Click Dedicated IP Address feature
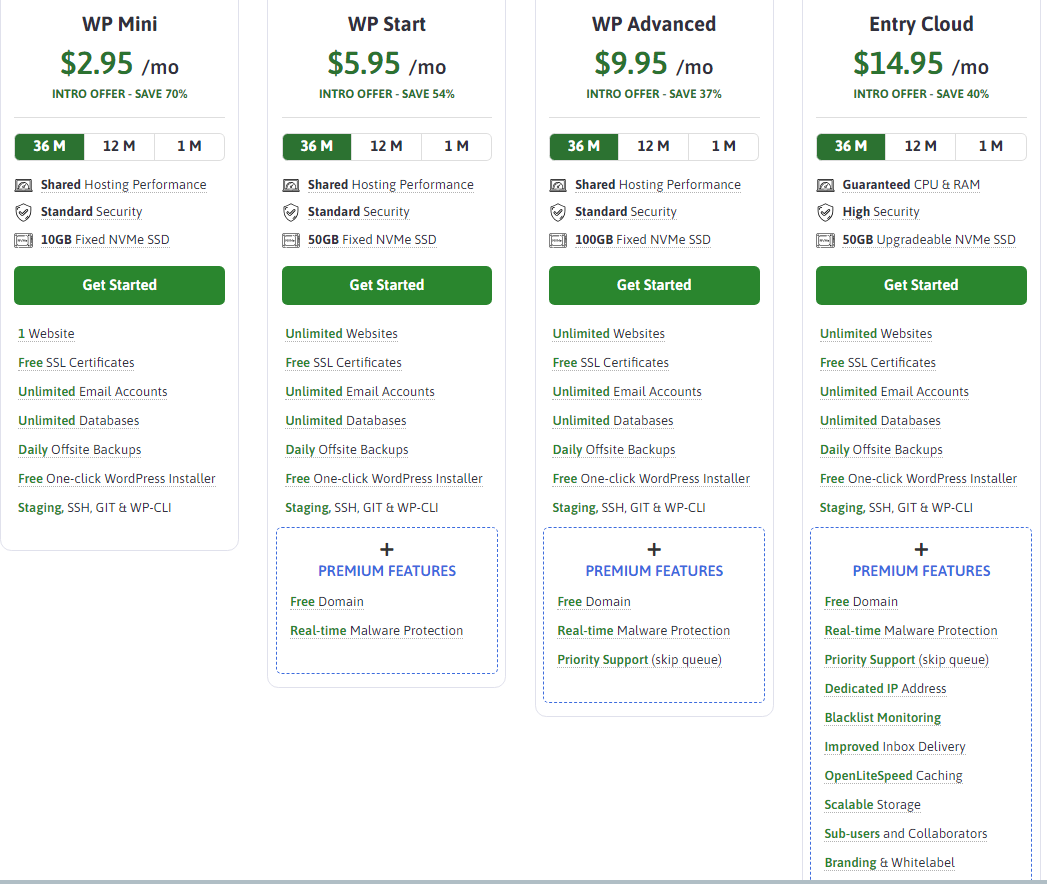 [885, 688]
